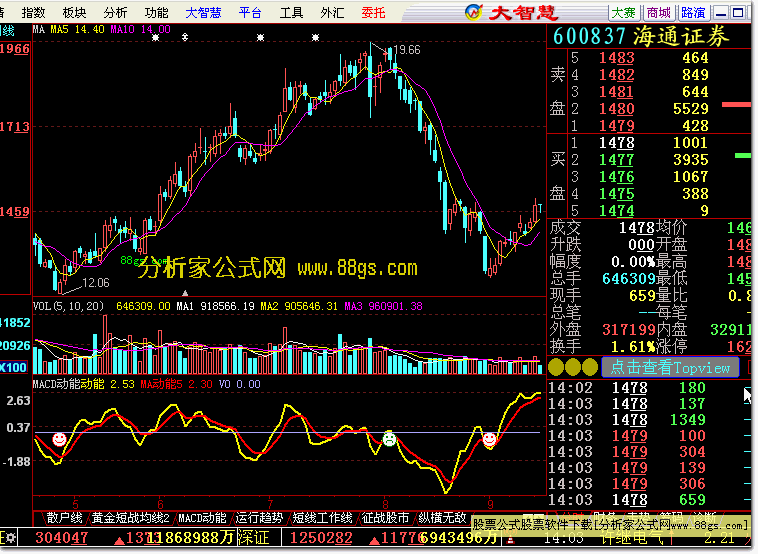Click the gray triangle marker below the K-line chart

point(185,292)
